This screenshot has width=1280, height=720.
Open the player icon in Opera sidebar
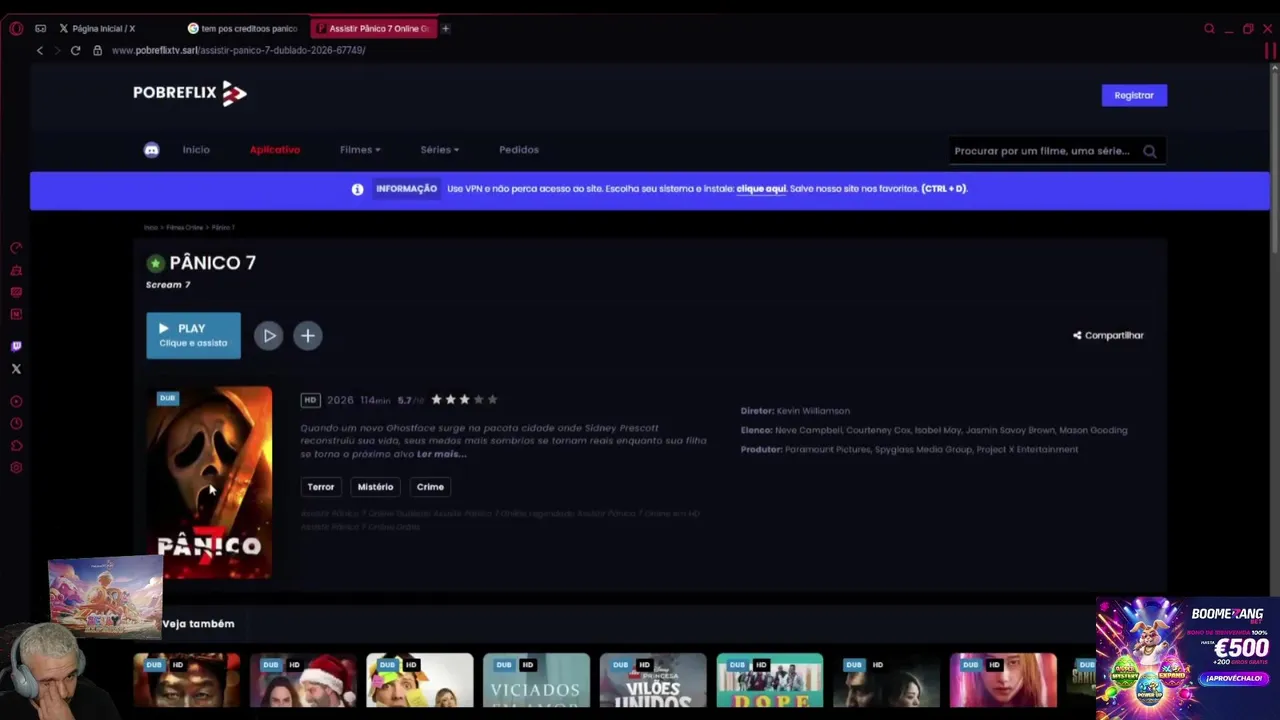16,401
